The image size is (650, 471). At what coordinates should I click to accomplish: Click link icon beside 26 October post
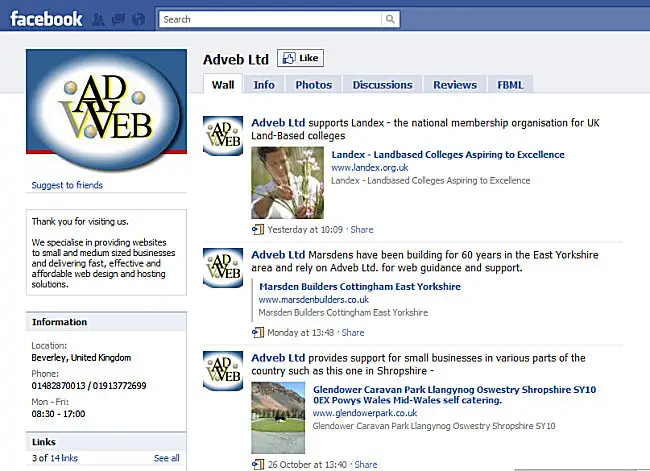tap(258, 464)
